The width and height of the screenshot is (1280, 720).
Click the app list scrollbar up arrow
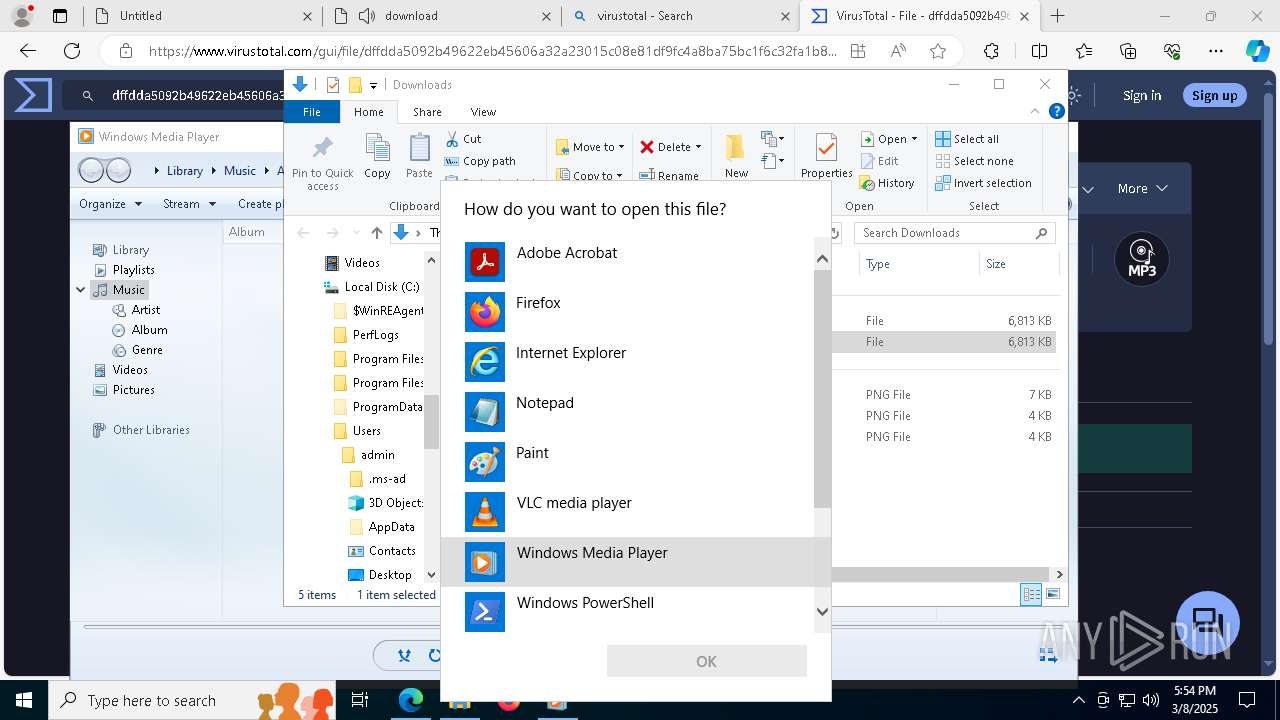pyautogui.click(x=822, y=259)
